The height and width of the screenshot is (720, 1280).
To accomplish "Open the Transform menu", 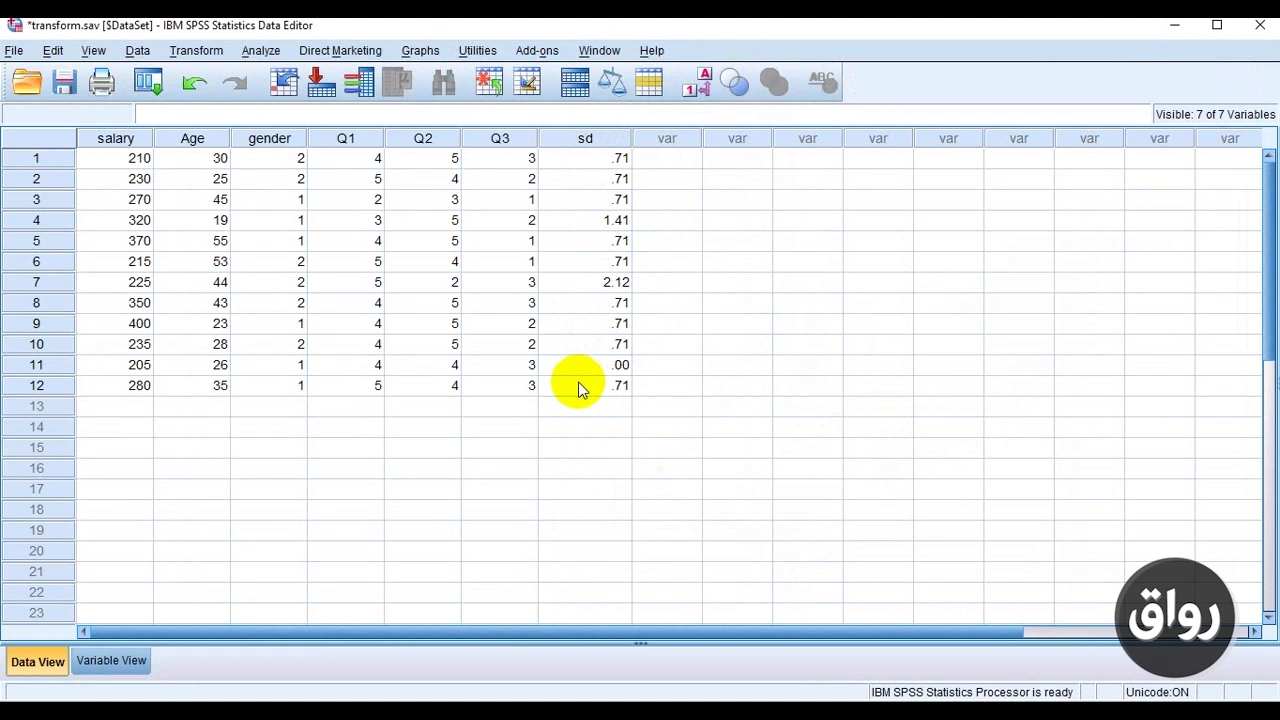I will click(196, 50).
